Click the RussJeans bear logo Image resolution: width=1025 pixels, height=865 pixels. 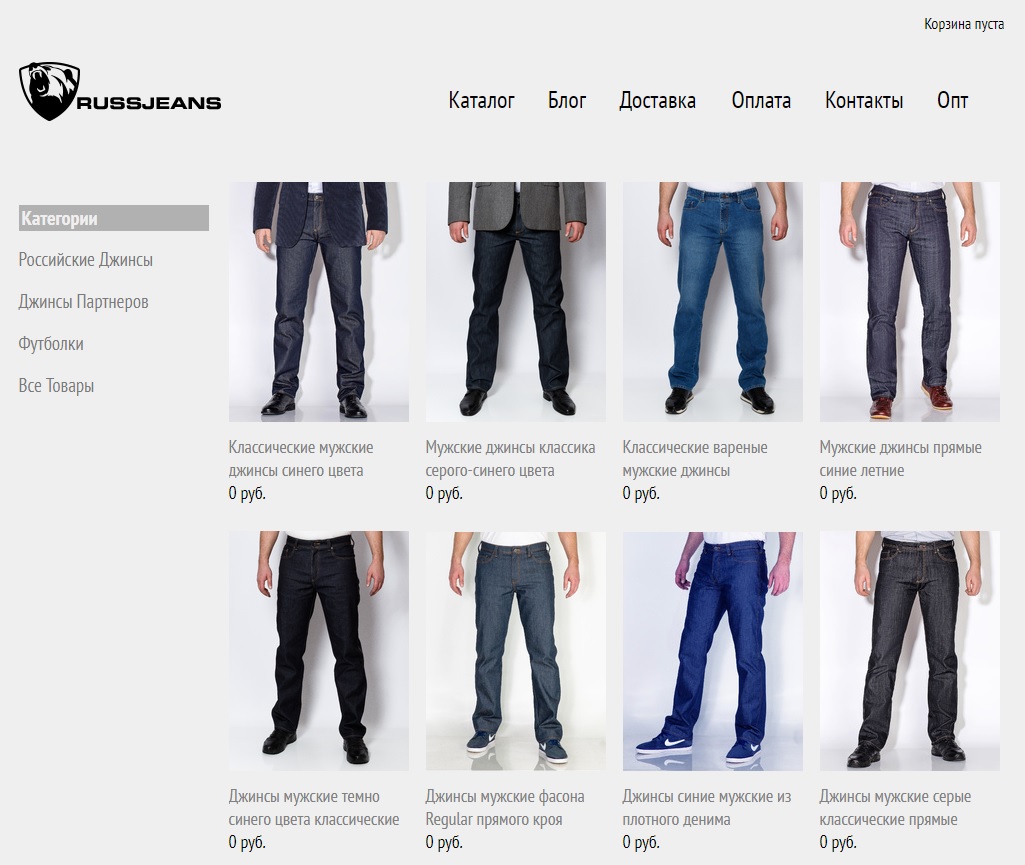click(x=120, y=92)
